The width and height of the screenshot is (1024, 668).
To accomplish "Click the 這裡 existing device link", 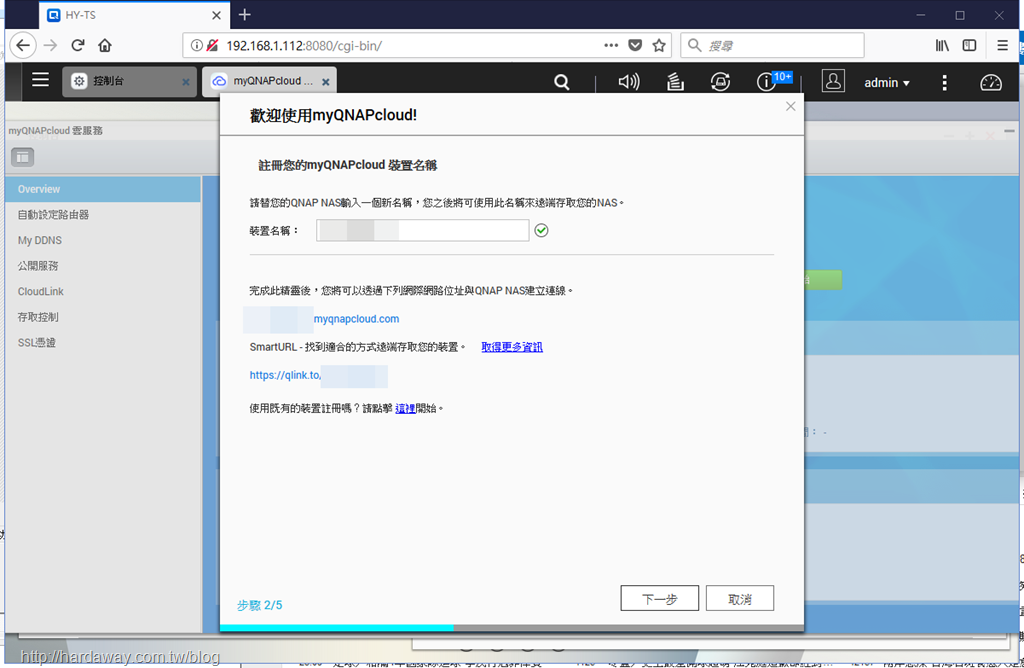I will (x=405, y=409).
